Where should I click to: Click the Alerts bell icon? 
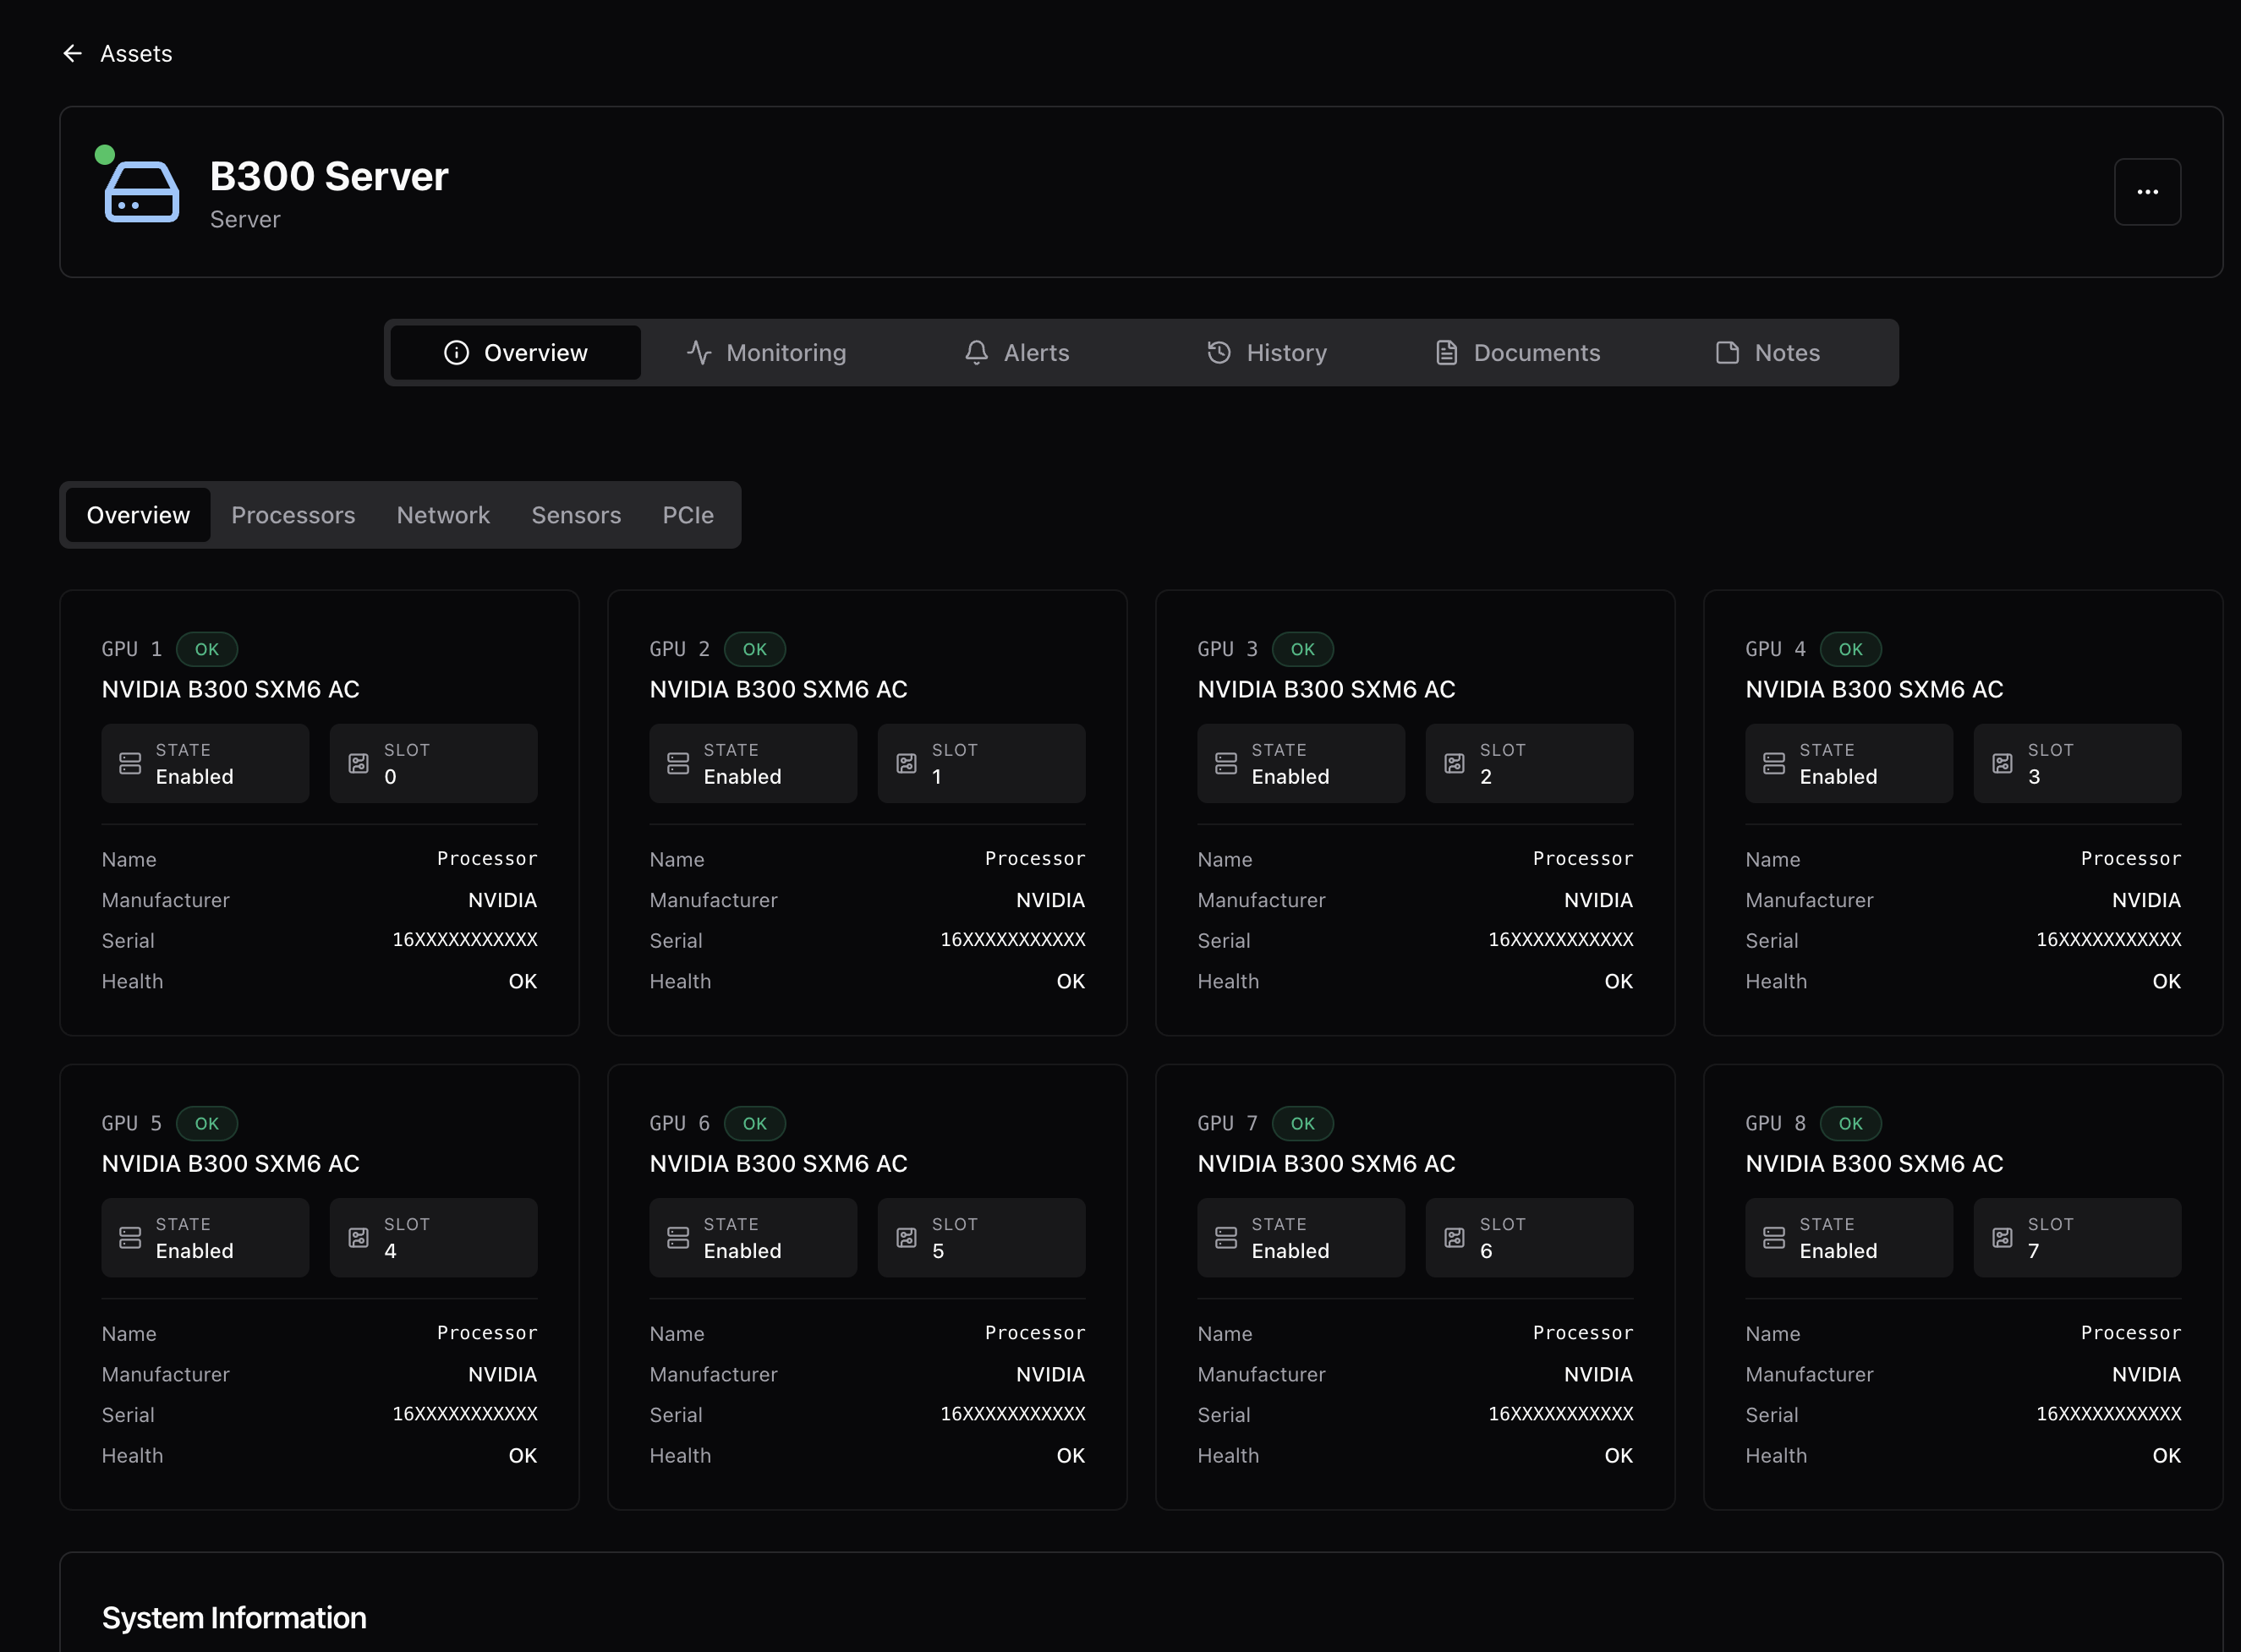click(x=976, y=352)
